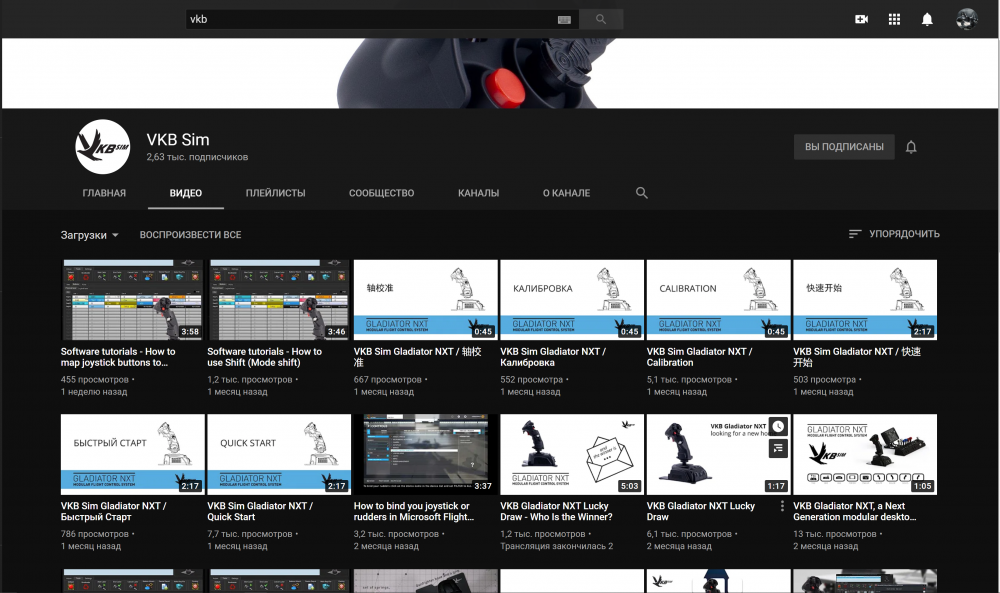Click the channel search magnifier next to О КАНАЛЕ

click(x=641, y=192)
